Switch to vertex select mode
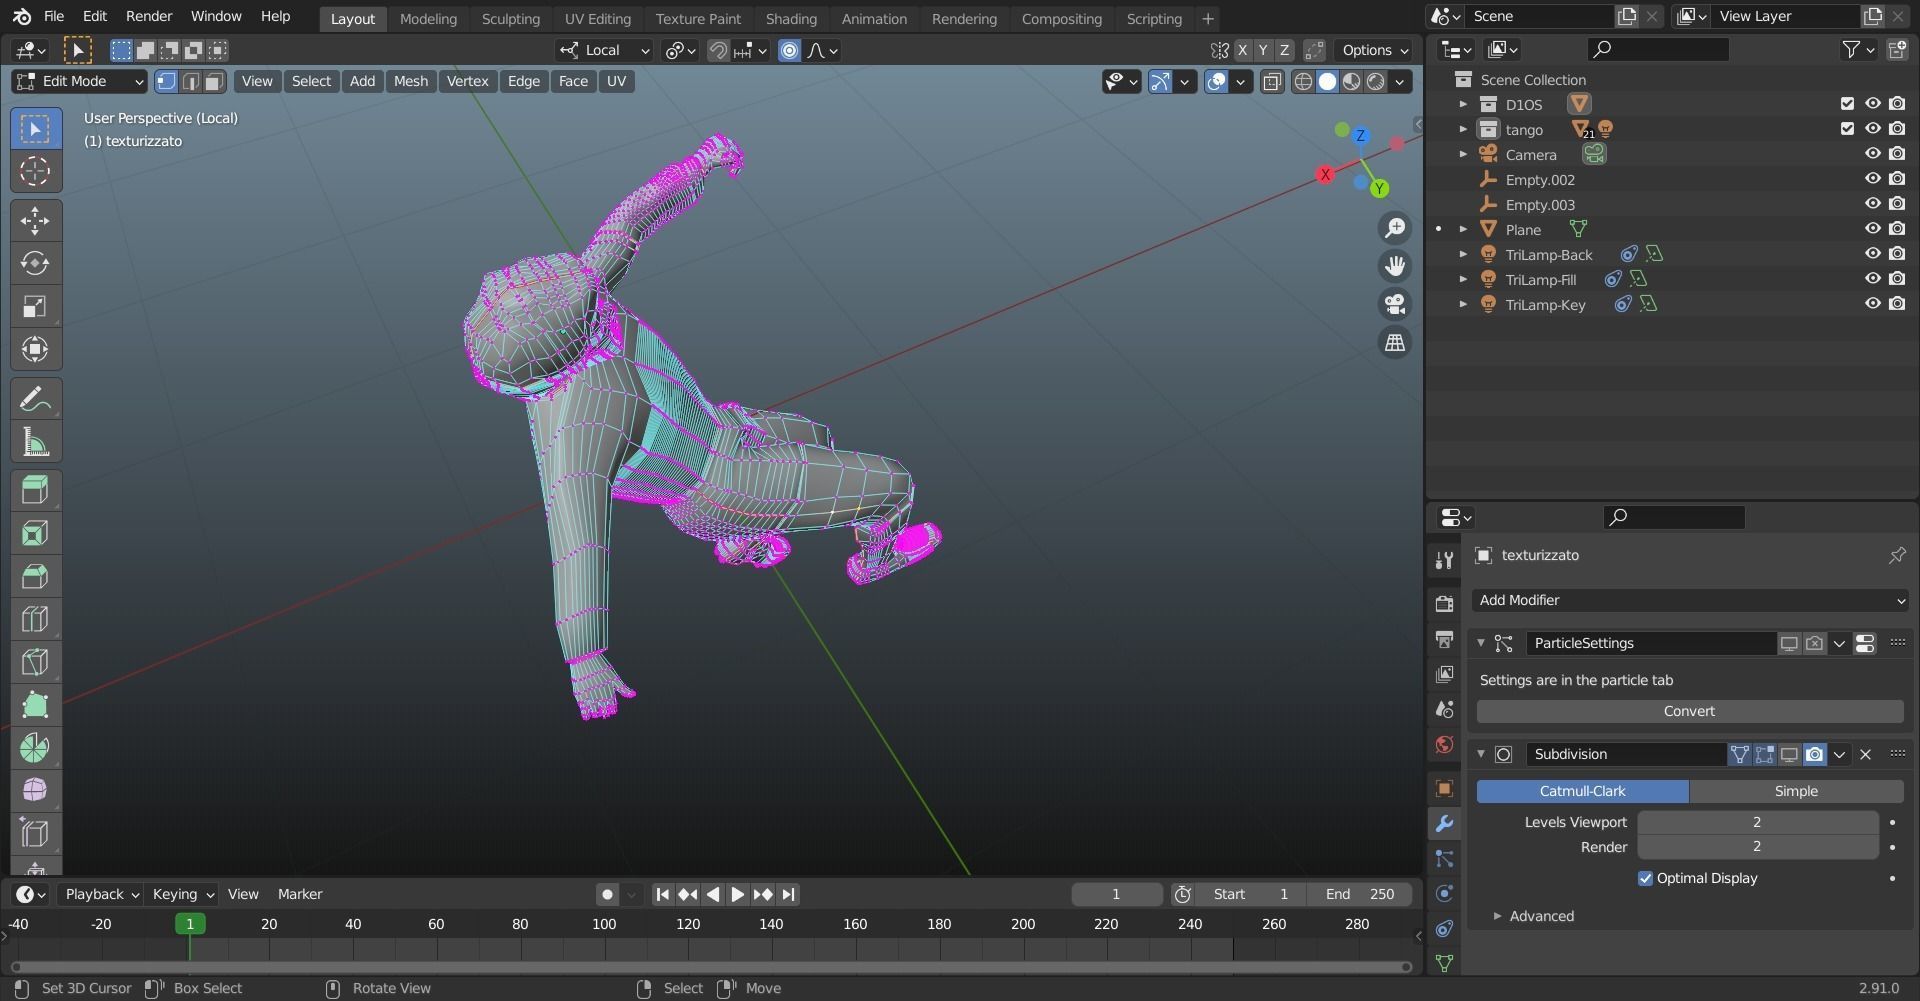Image resolution: width=1920 pixels, height=1001 pixels. coord(166,82)
